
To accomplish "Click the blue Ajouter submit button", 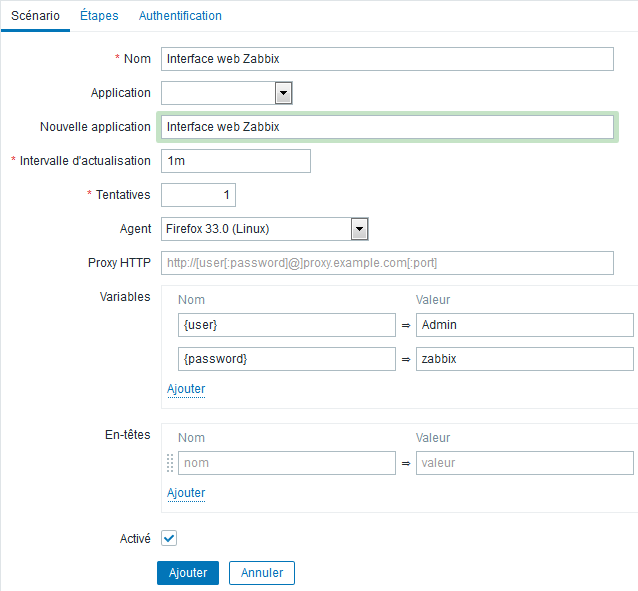I will click(188, 573).
